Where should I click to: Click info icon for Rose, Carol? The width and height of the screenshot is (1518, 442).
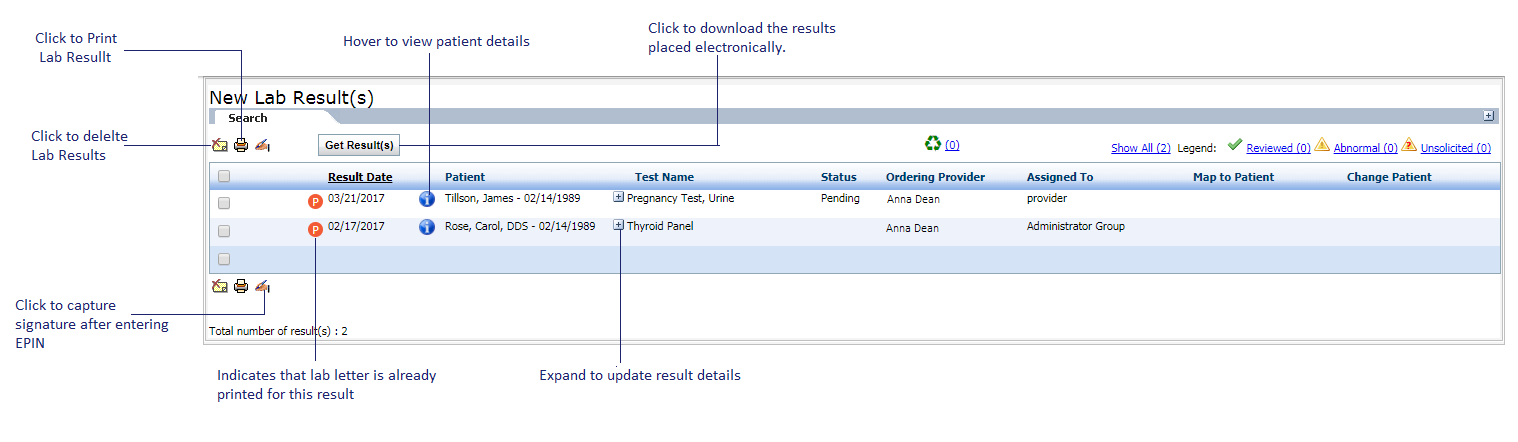coord(427,227)
